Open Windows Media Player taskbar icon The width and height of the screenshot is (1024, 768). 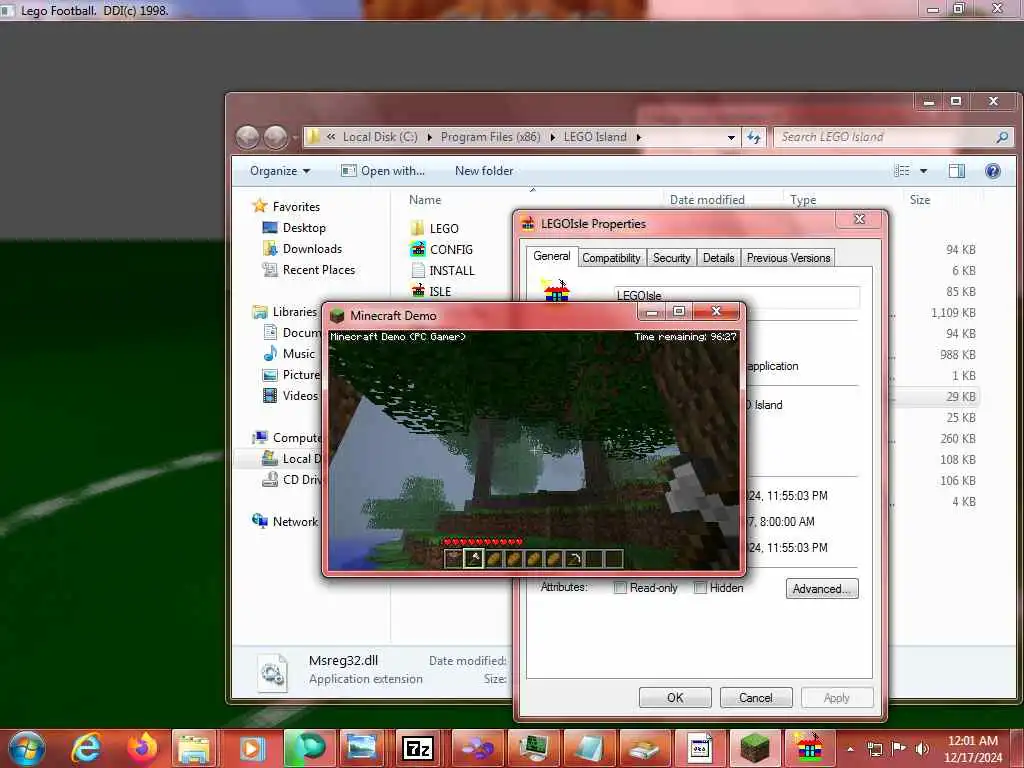click(x=252, y=748)
